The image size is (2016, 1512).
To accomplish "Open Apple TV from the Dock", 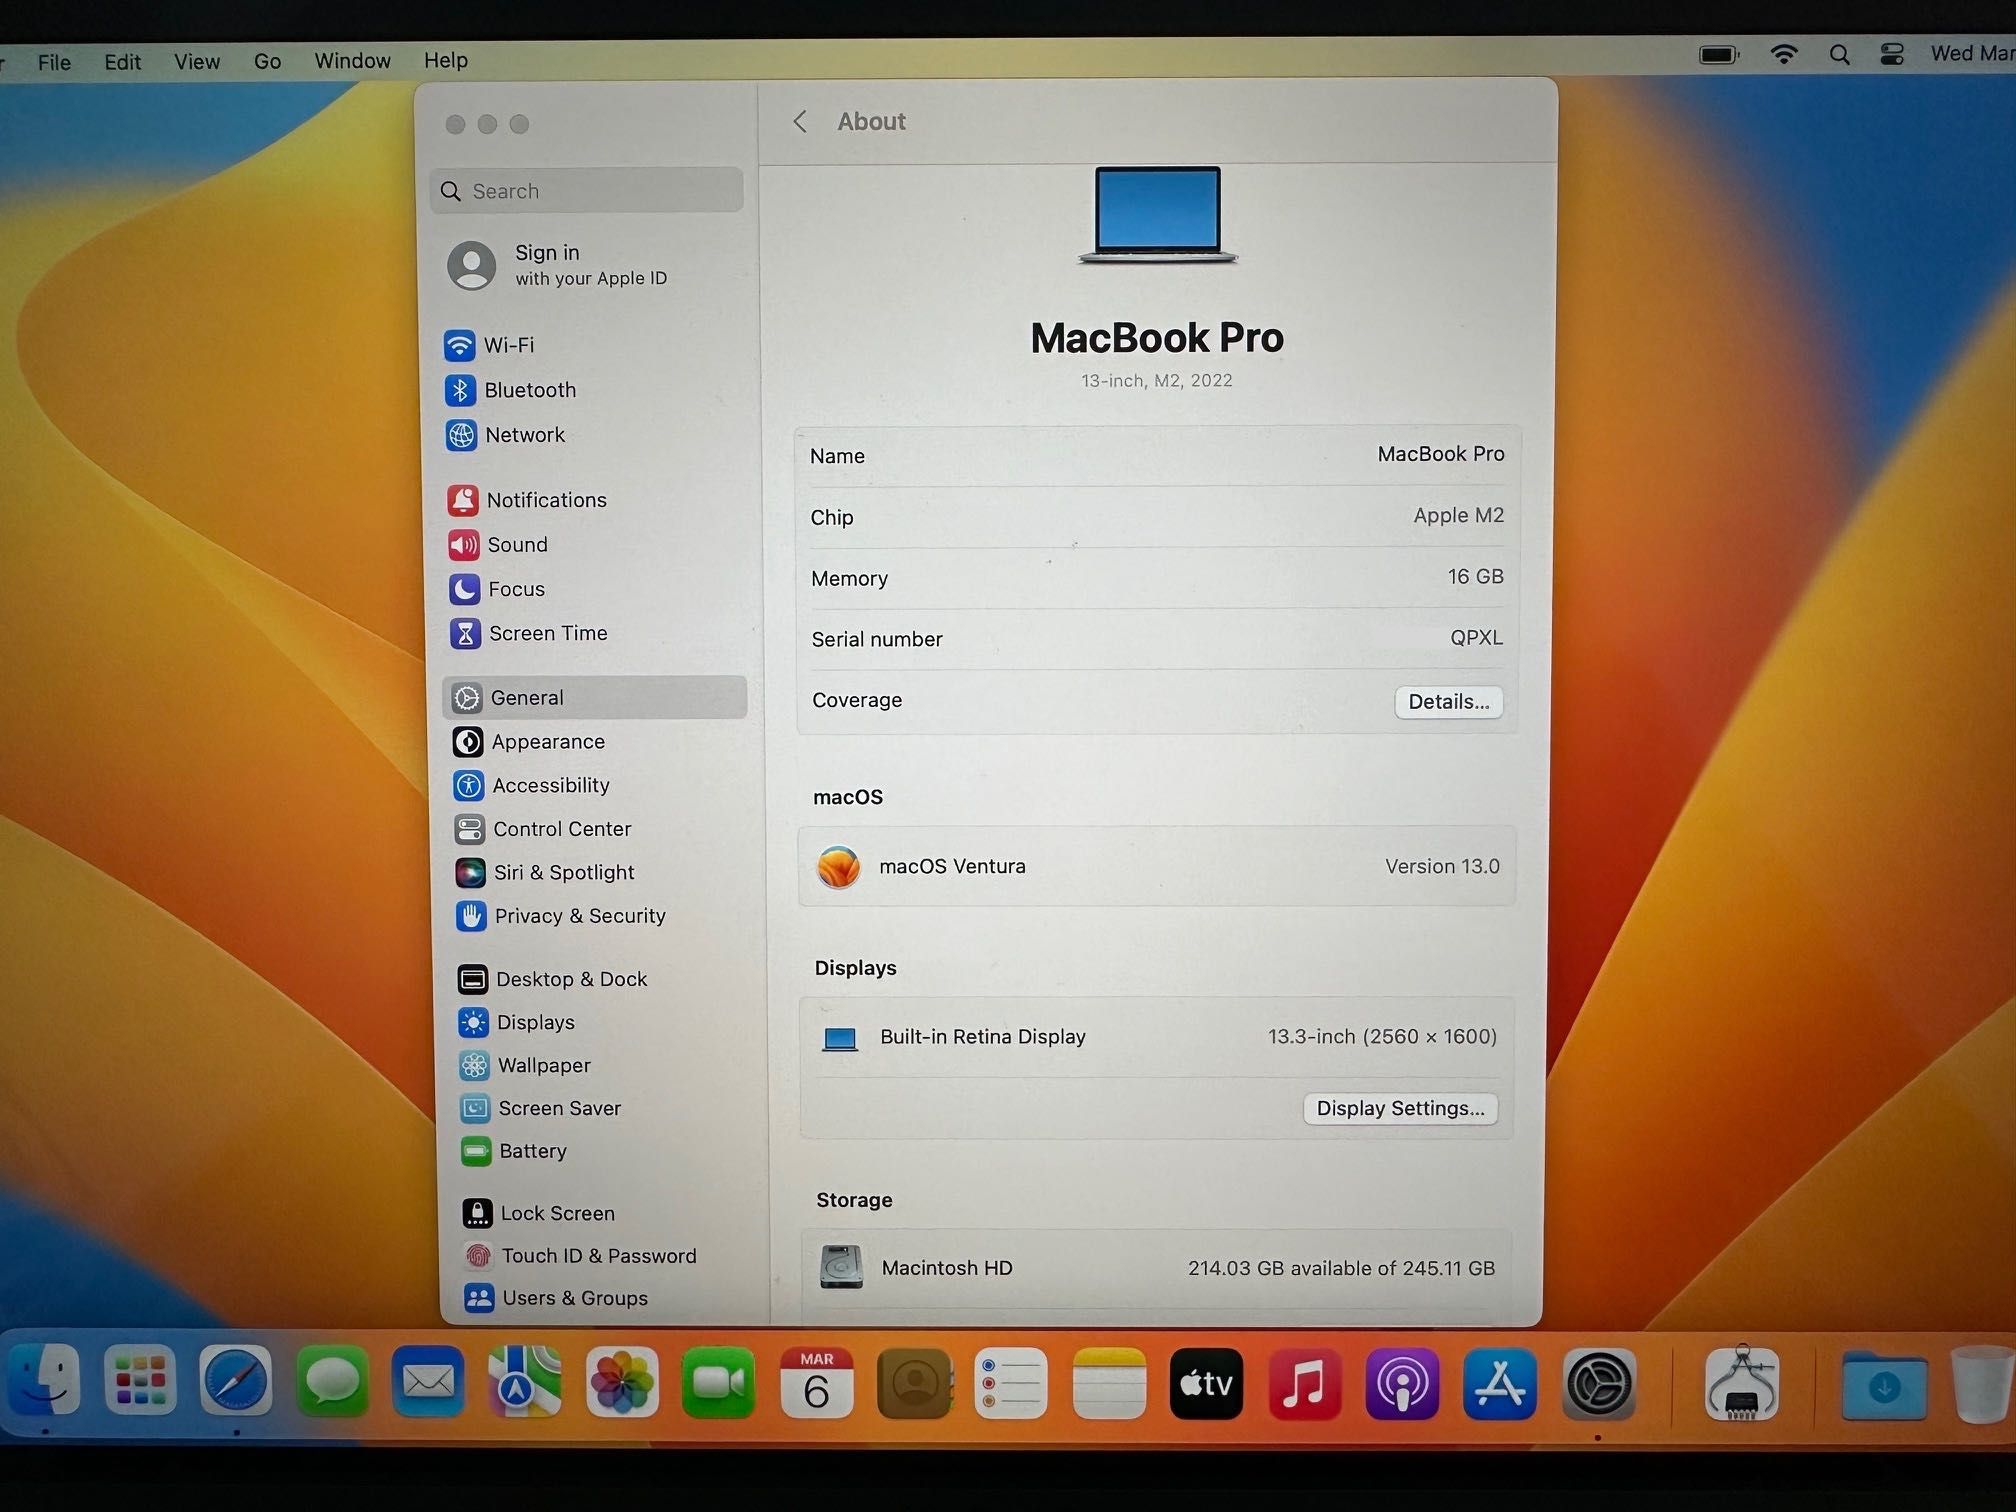I will tap(1206, 1383).
